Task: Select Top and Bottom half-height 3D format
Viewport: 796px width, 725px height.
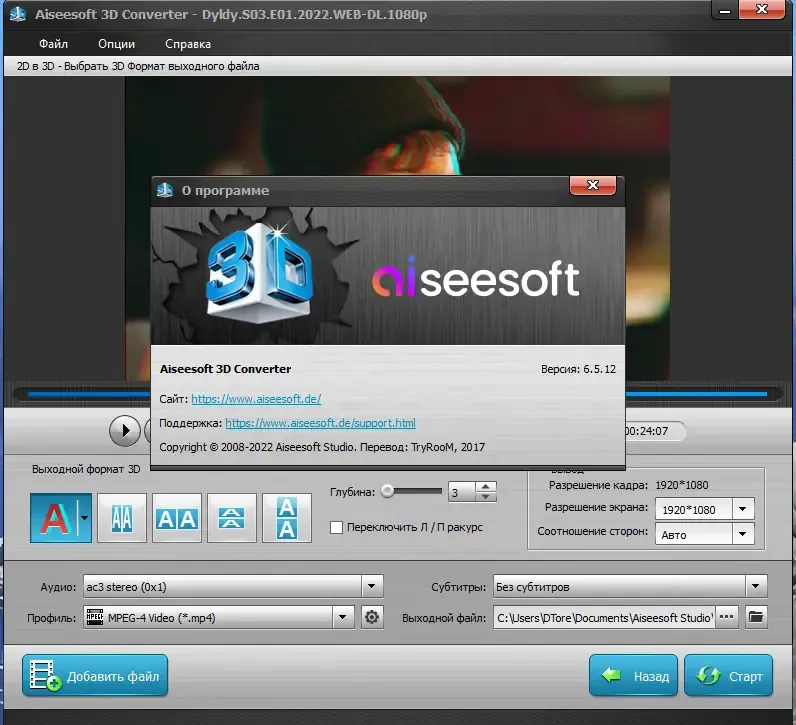Action: point(231,518)
